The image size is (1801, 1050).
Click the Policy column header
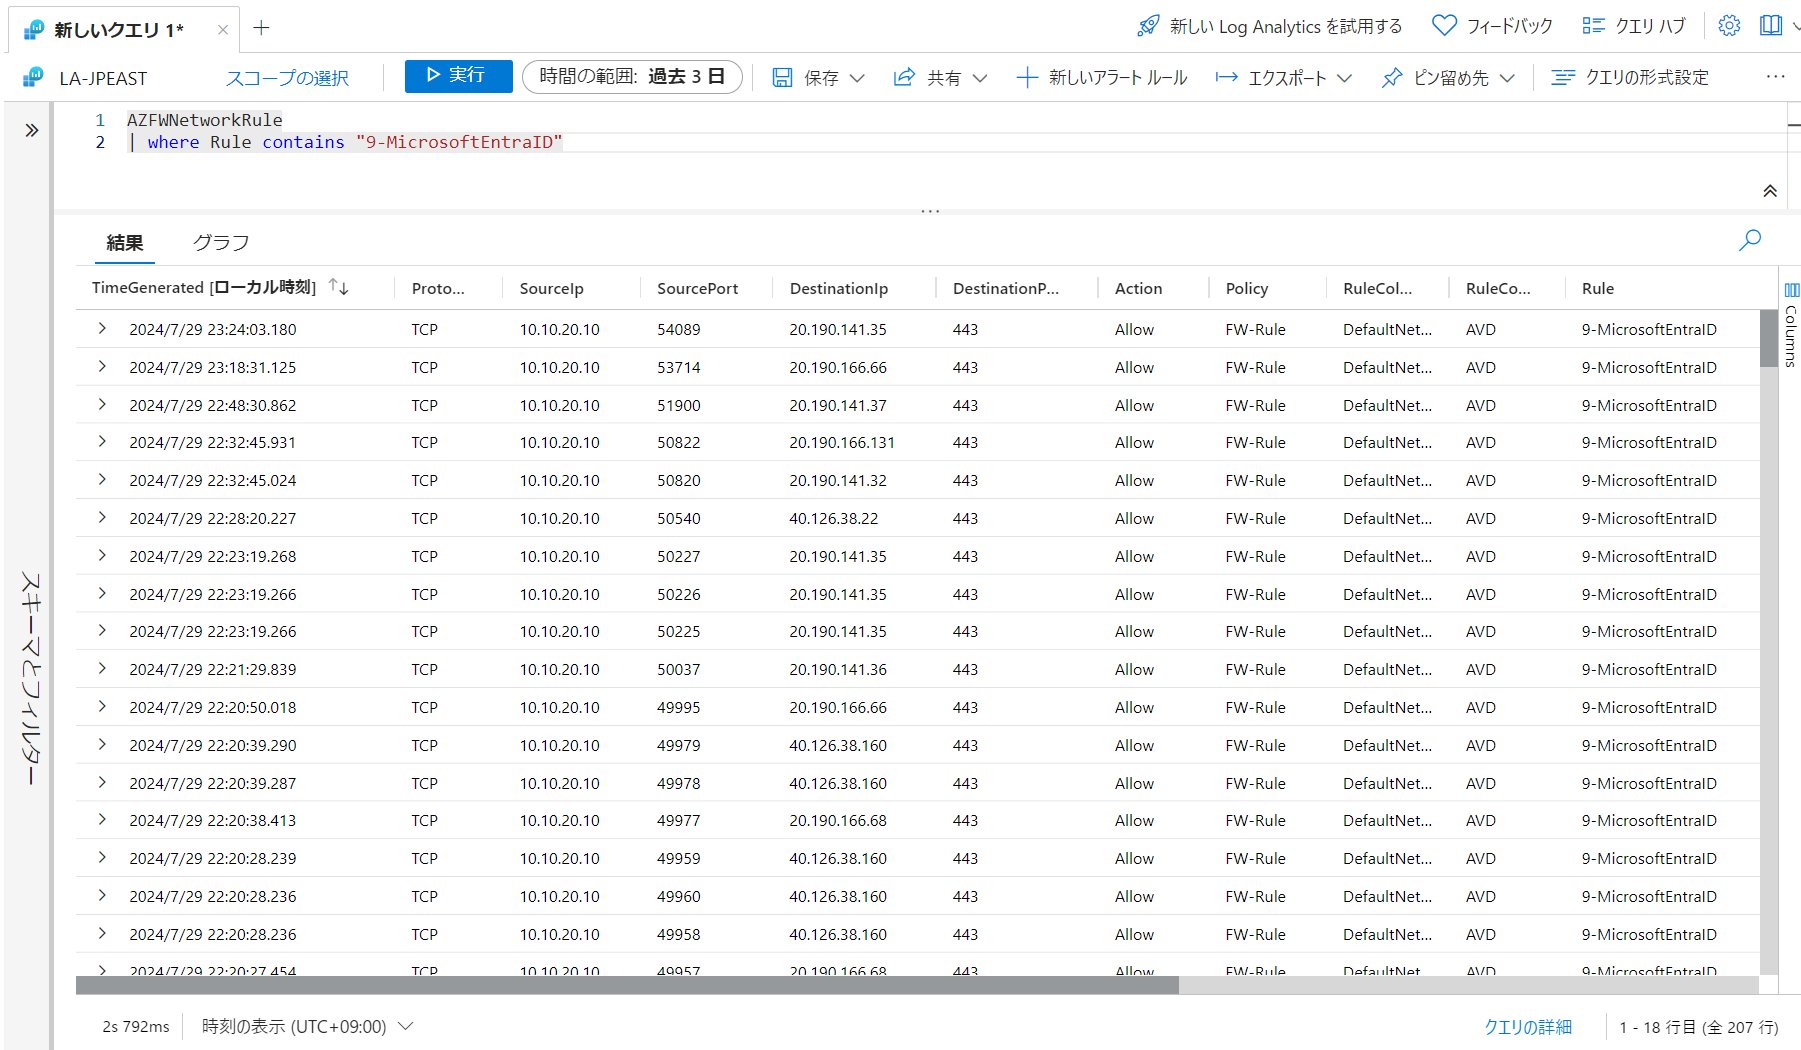coord(1246,288)
